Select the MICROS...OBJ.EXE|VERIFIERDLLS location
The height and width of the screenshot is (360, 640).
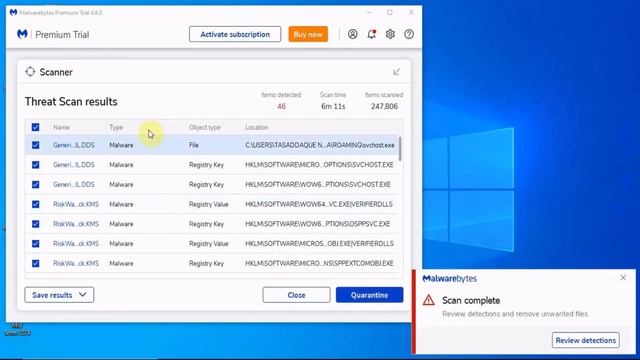pos(319,244)
